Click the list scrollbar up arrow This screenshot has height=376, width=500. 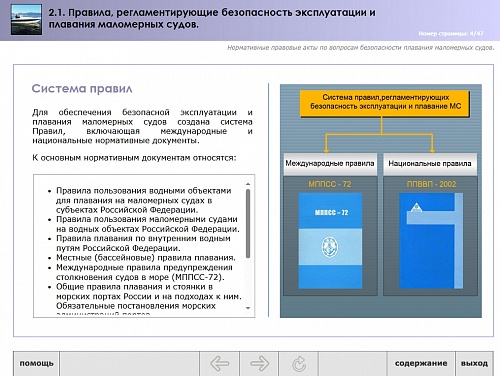coord(248,184)
